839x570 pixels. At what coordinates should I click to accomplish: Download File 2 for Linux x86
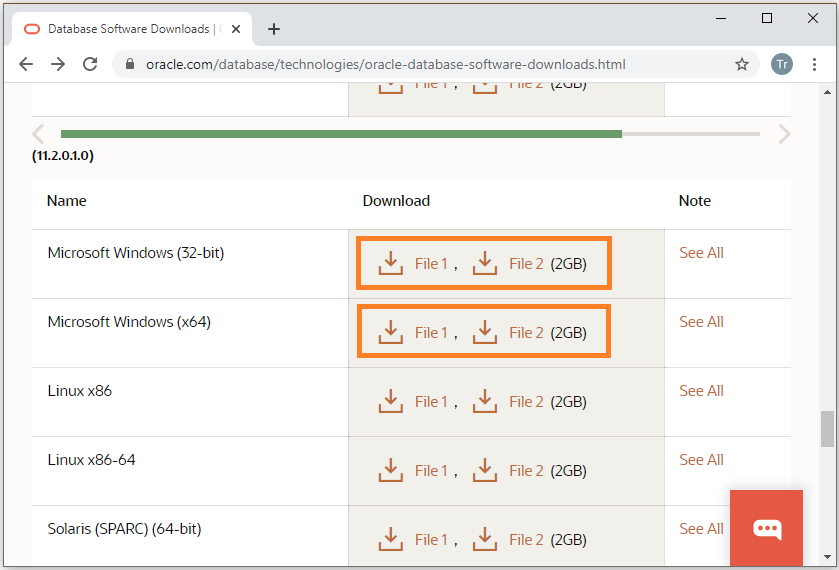tap(526, 402)
